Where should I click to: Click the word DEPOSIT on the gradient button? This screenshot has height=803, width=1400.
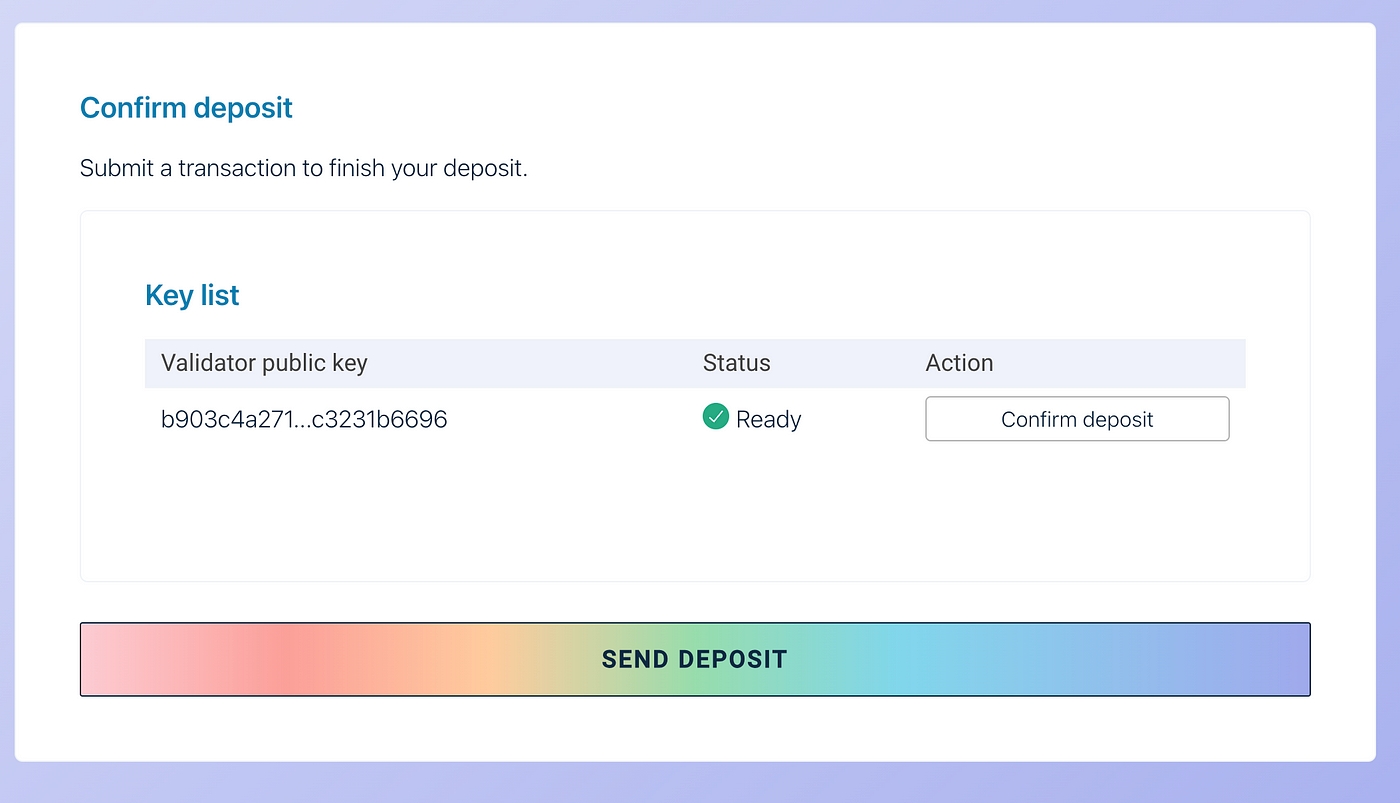pos(733,660)
